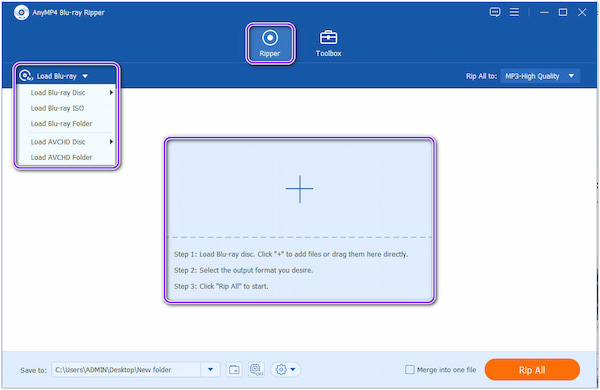The image size is (600, 390).
Task: Toggle hardware acceleration icon near Save to
Action: (256, 370)
